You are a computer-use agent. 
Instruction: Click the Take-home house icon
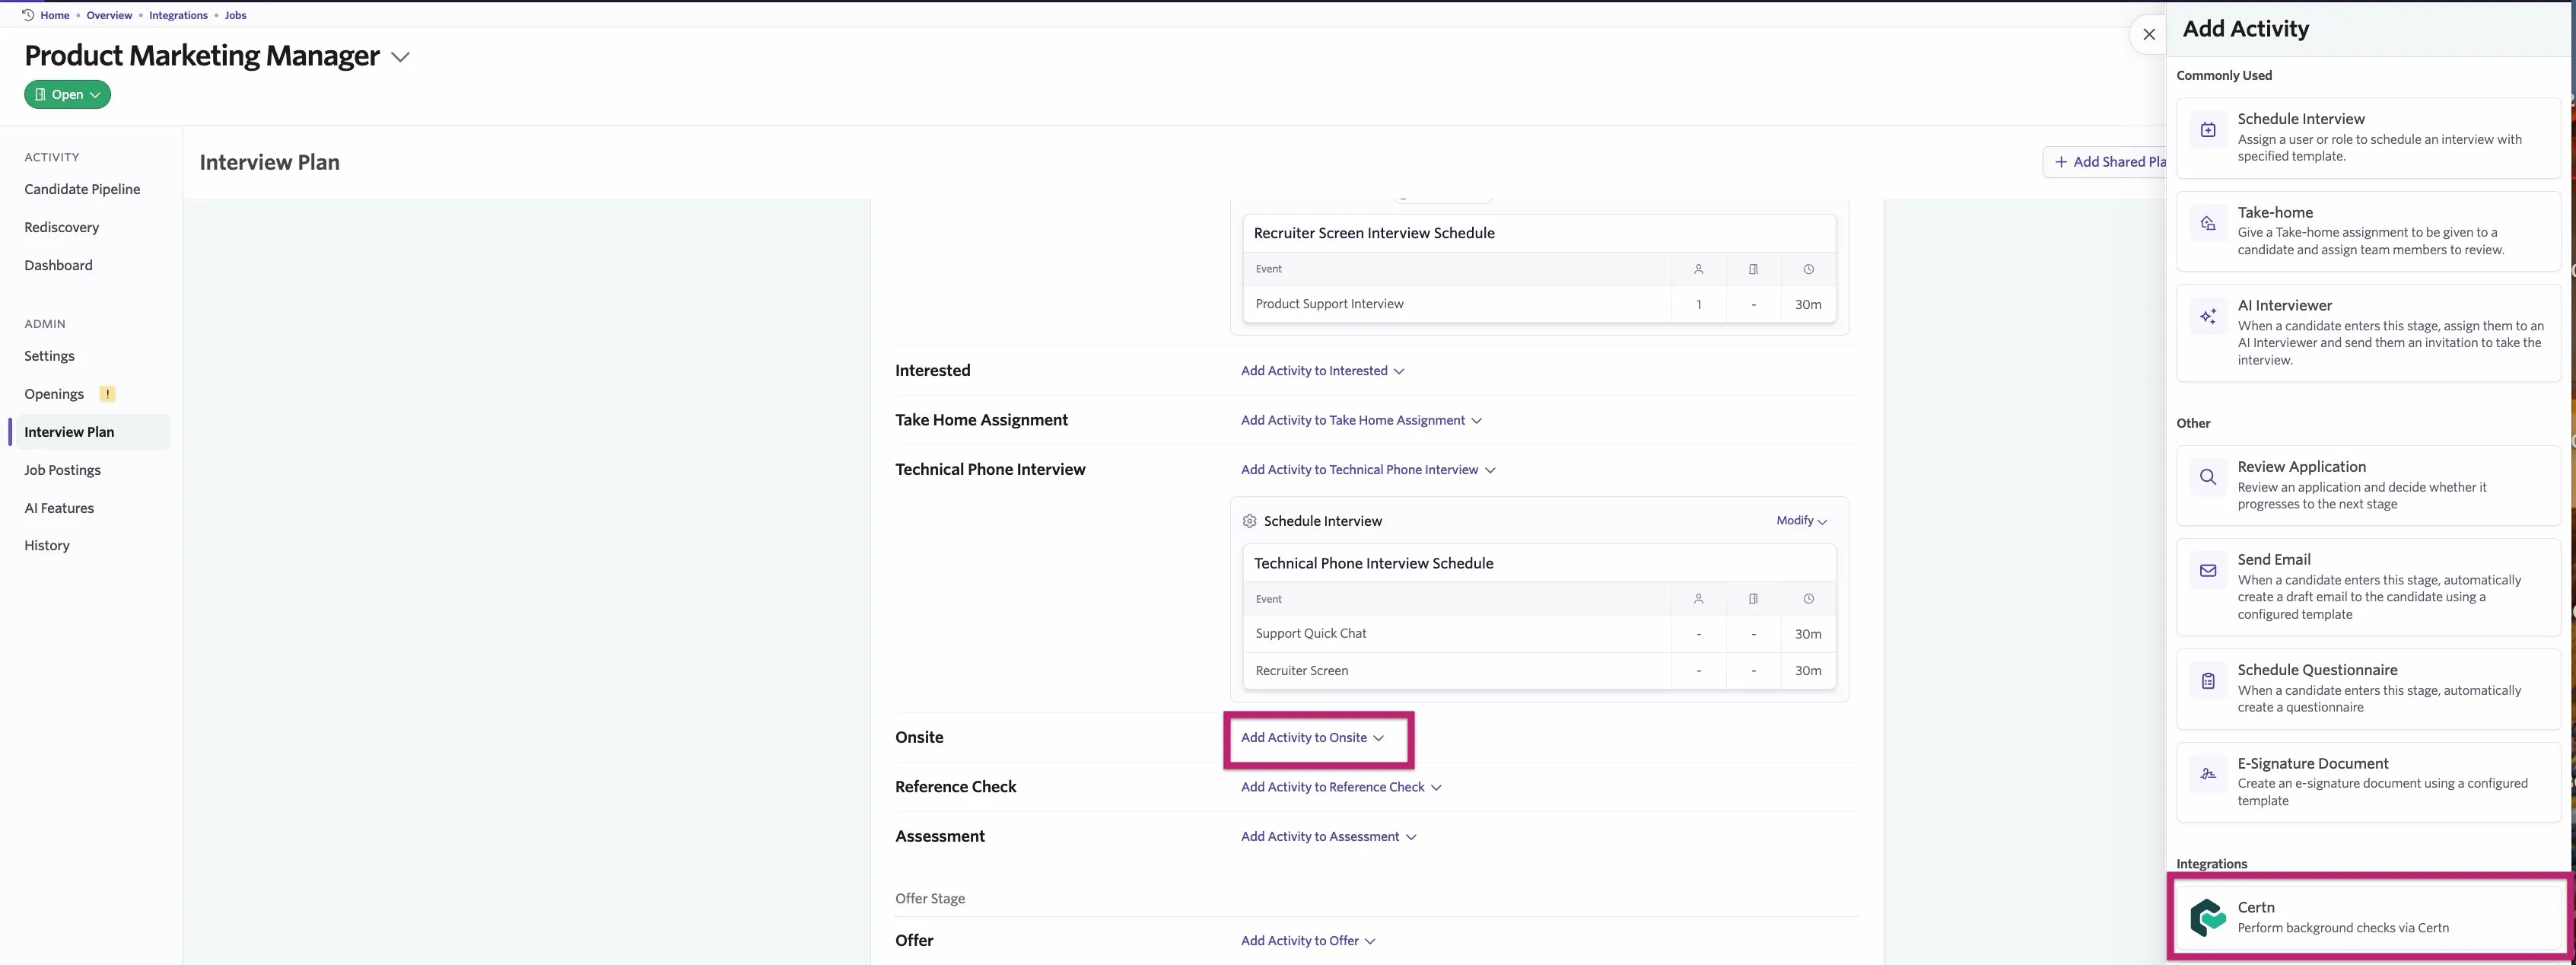[x=2208, y=223]
